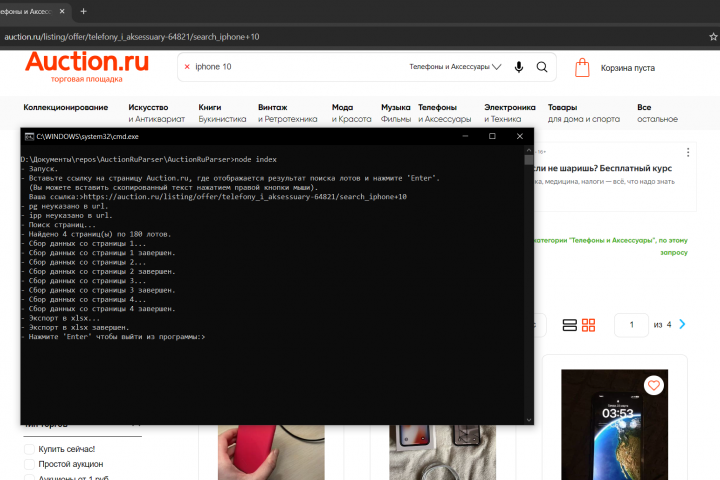Viewport: 720px width, 480px height.
Task: Clear the search query with the red X
Action: pyautogui.click(x=187, y=67)
